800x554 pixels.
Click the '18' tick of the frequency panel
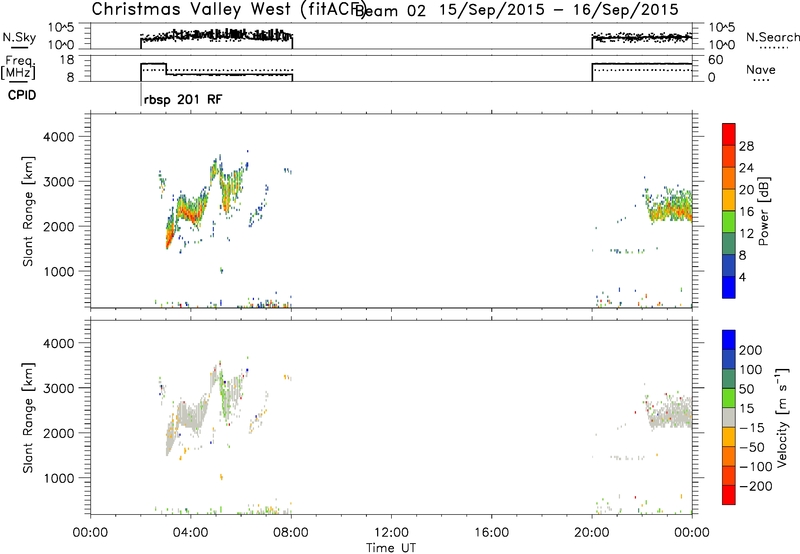click(x=67, y=60)
